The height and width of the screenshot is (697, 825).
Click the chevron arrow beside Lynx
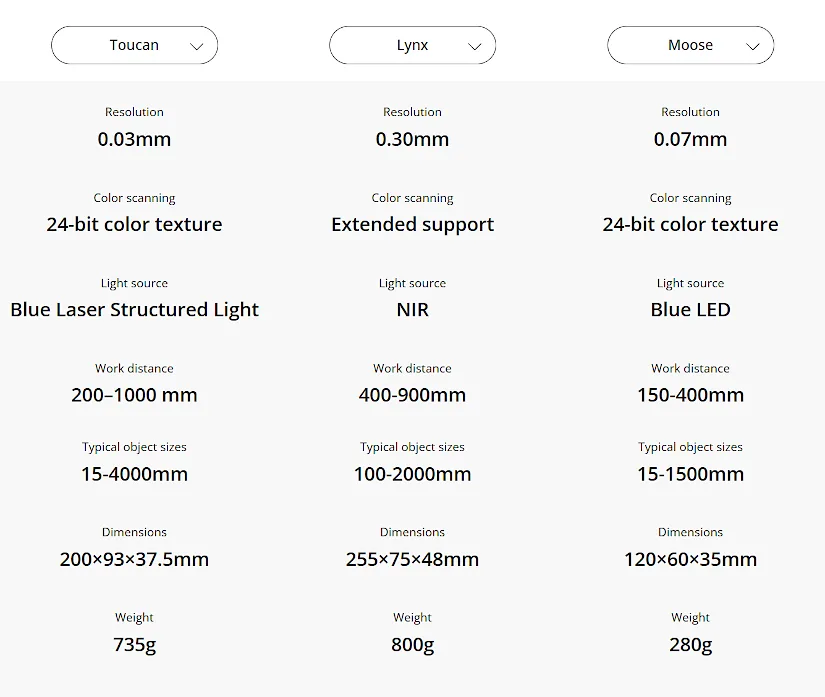point(475,46)
